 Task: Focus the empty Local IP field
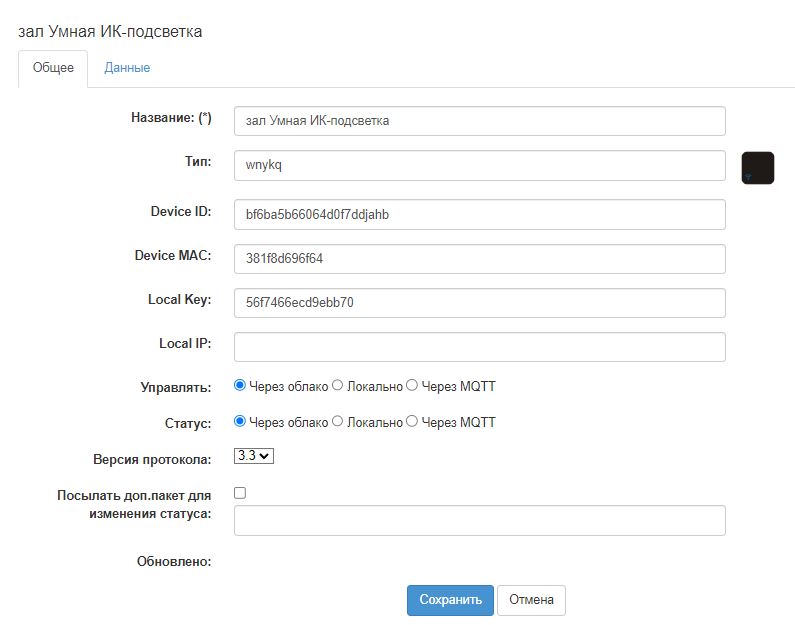tap(479, 347)
